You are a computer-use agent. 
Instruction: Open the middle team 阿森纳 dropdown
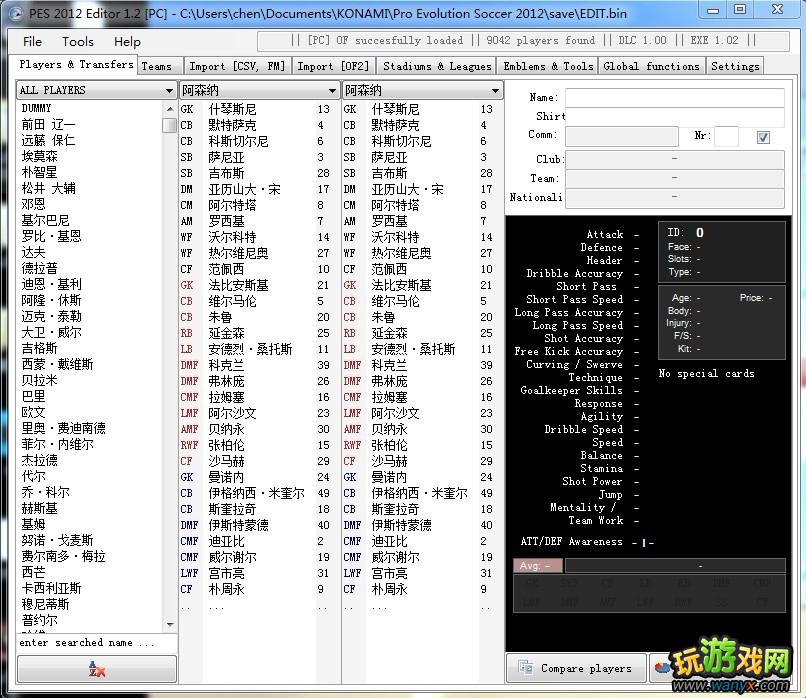point(259,90)
